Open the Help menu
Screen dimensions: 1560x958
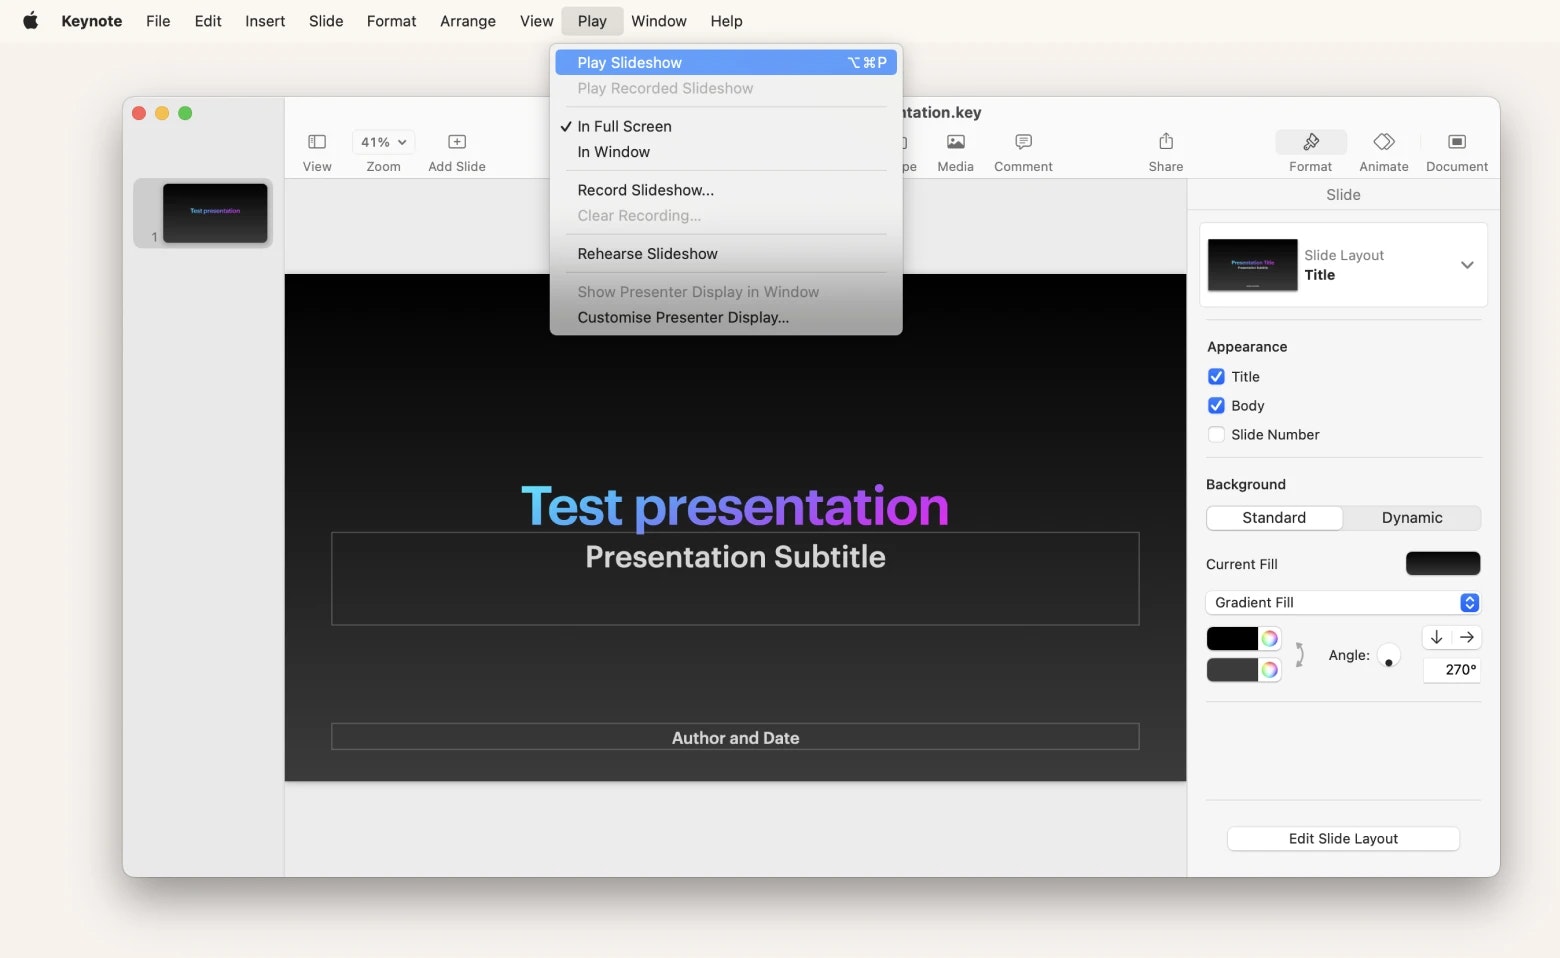tap(727, 21)
